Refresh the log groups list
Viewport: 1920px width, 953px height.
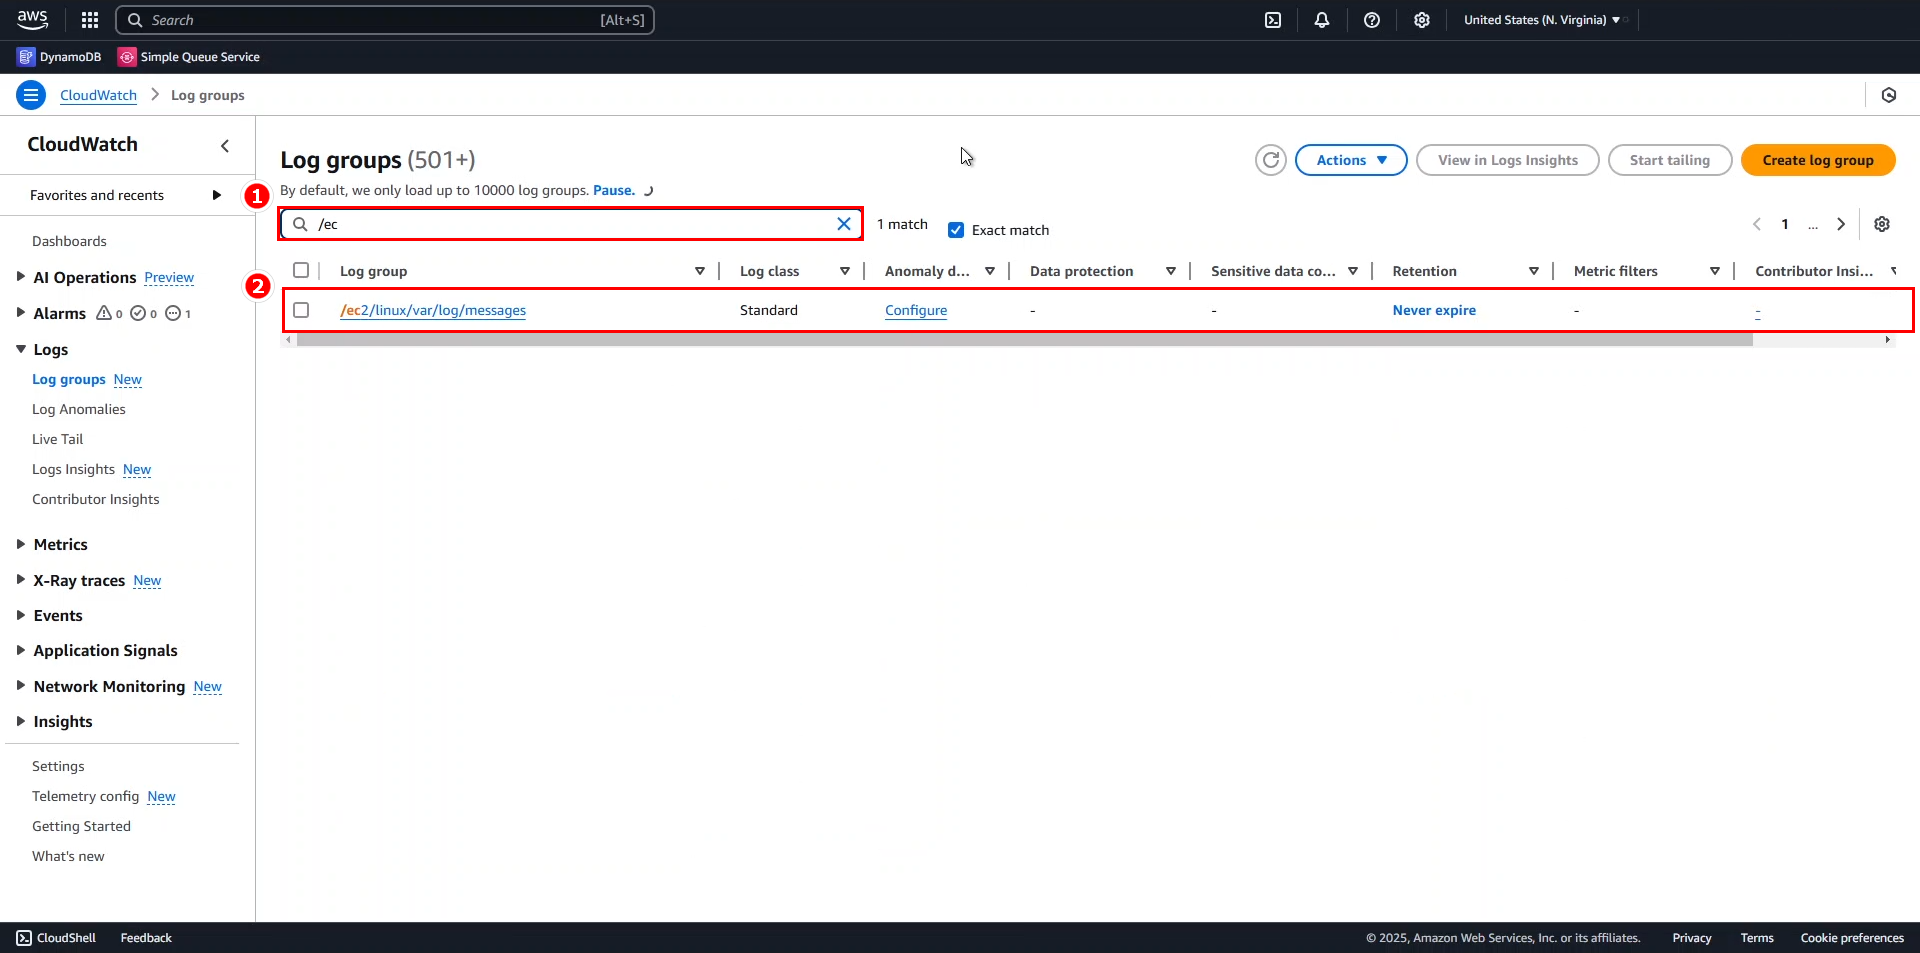(1270, 160)
